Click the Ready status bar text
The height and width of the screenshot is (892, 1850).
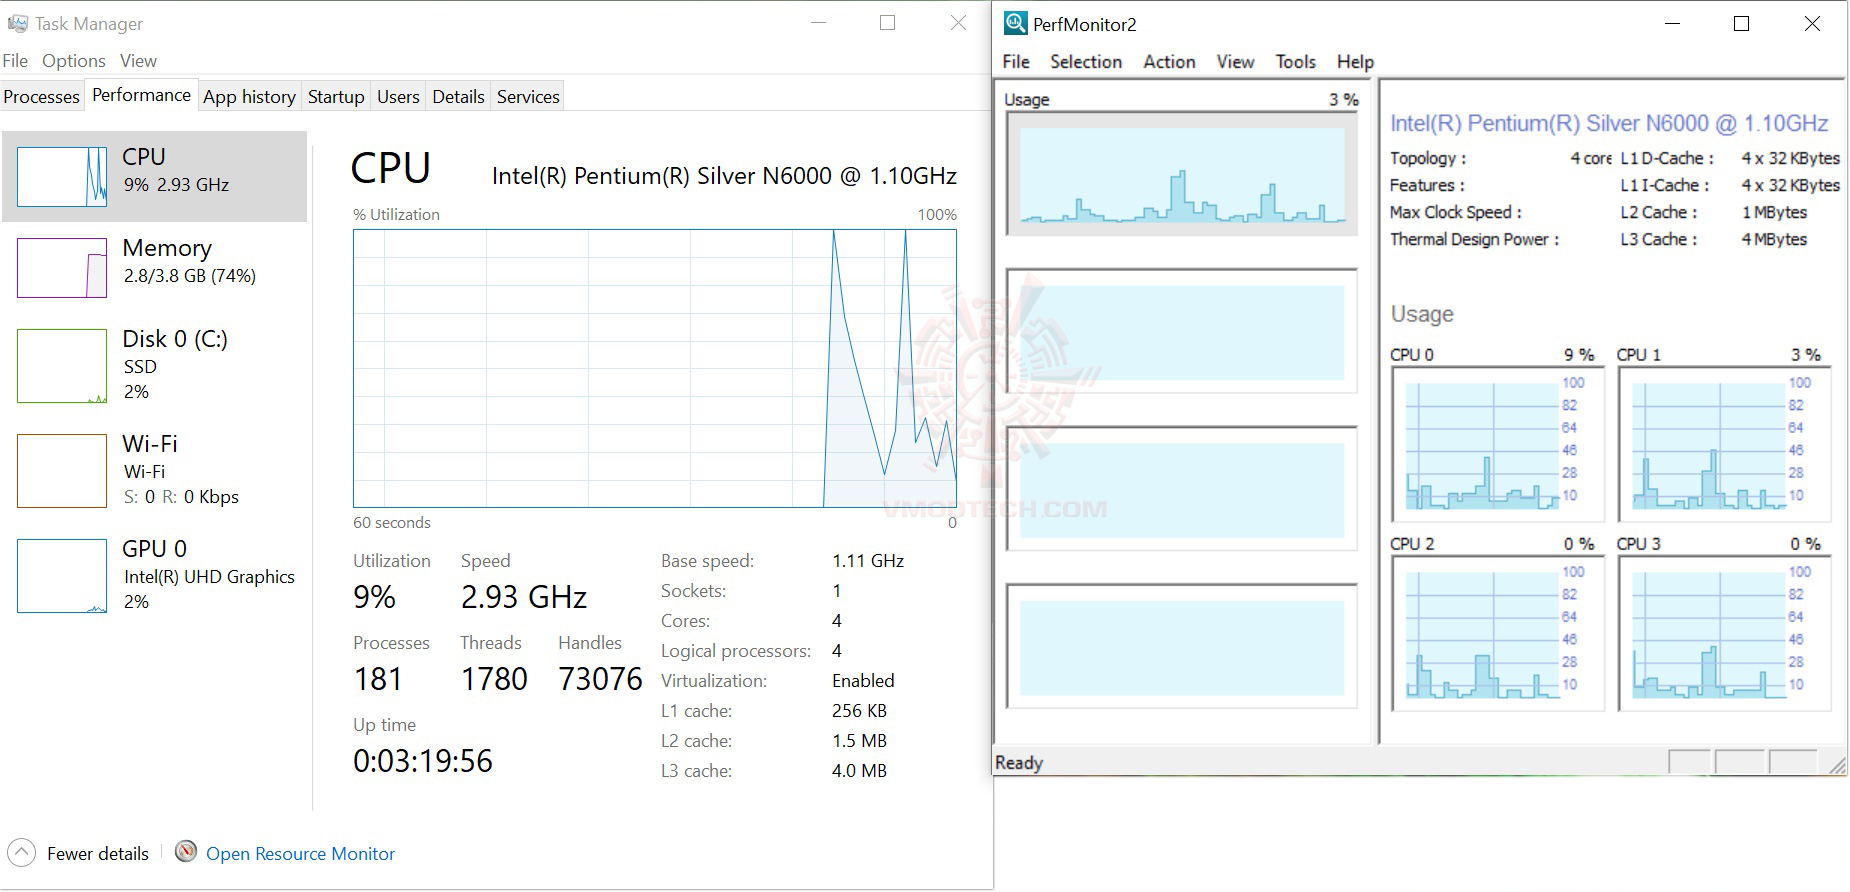(1019, 763)
